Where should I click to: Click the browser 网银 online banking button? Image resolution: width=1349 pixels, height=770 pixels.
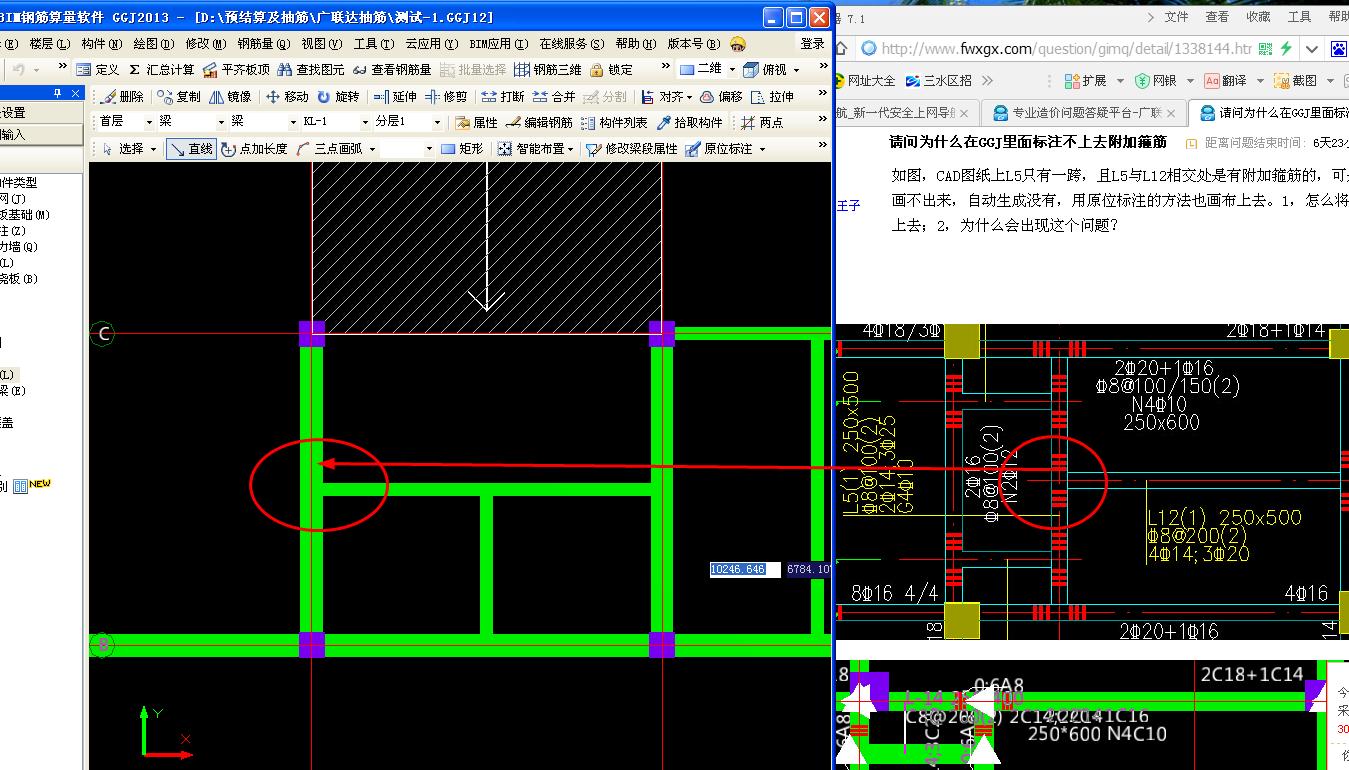pyautogui.click(x=1157, y=81)
